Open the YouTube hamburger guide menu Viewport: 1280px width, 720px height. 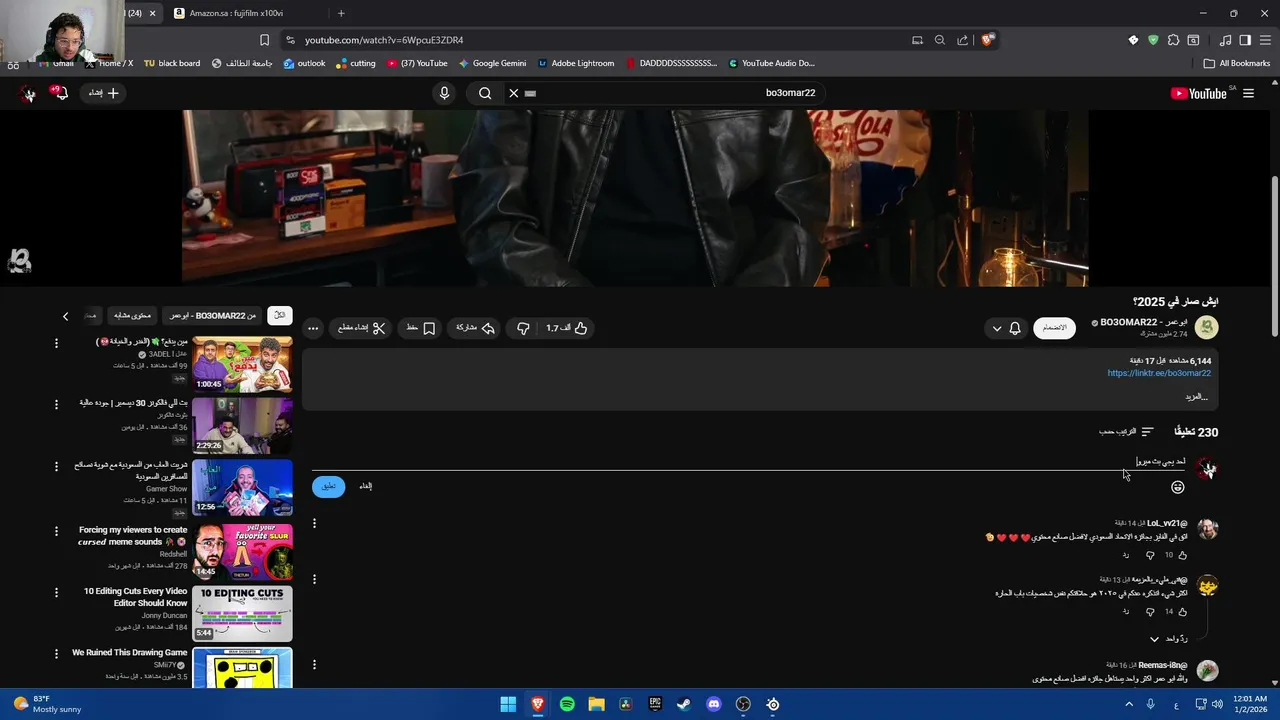click(1248, 93)
